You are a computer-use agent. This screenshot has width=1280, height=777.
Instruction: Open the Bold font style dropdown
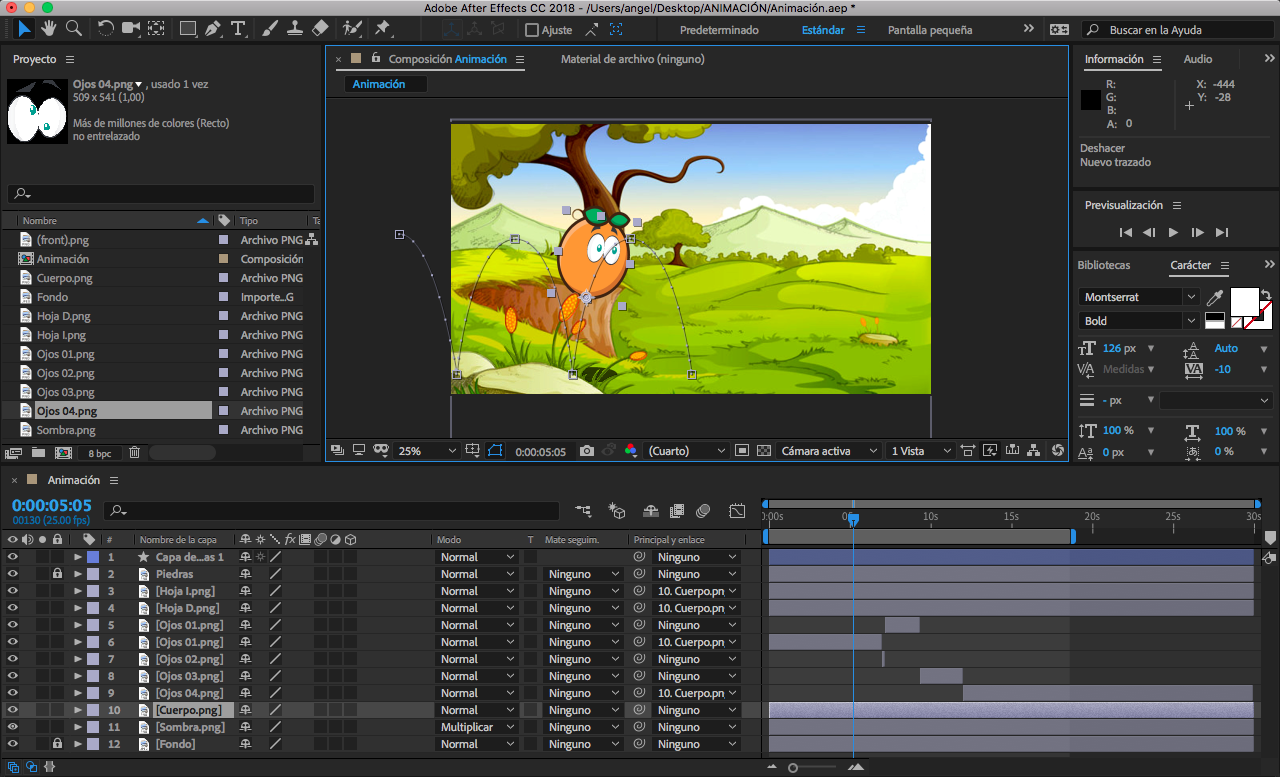pos(1139,321)
